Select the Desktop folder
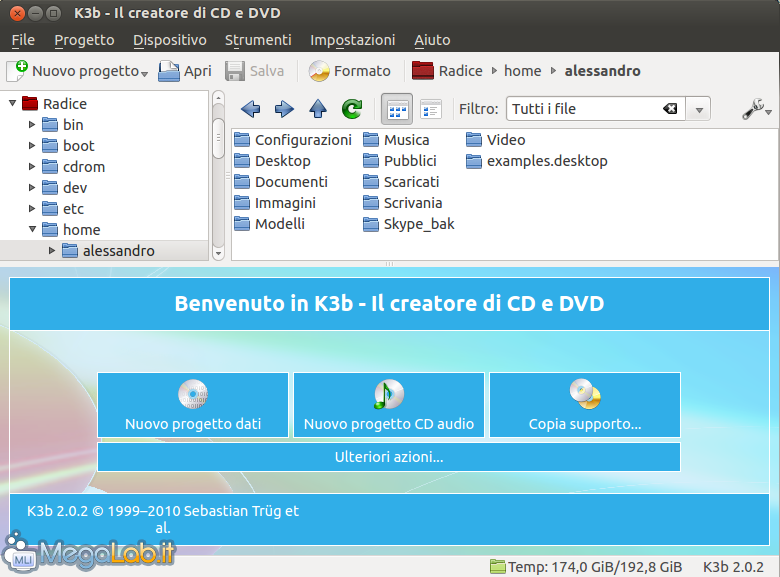This screenshot has width=780, height=577. (272, 161)
